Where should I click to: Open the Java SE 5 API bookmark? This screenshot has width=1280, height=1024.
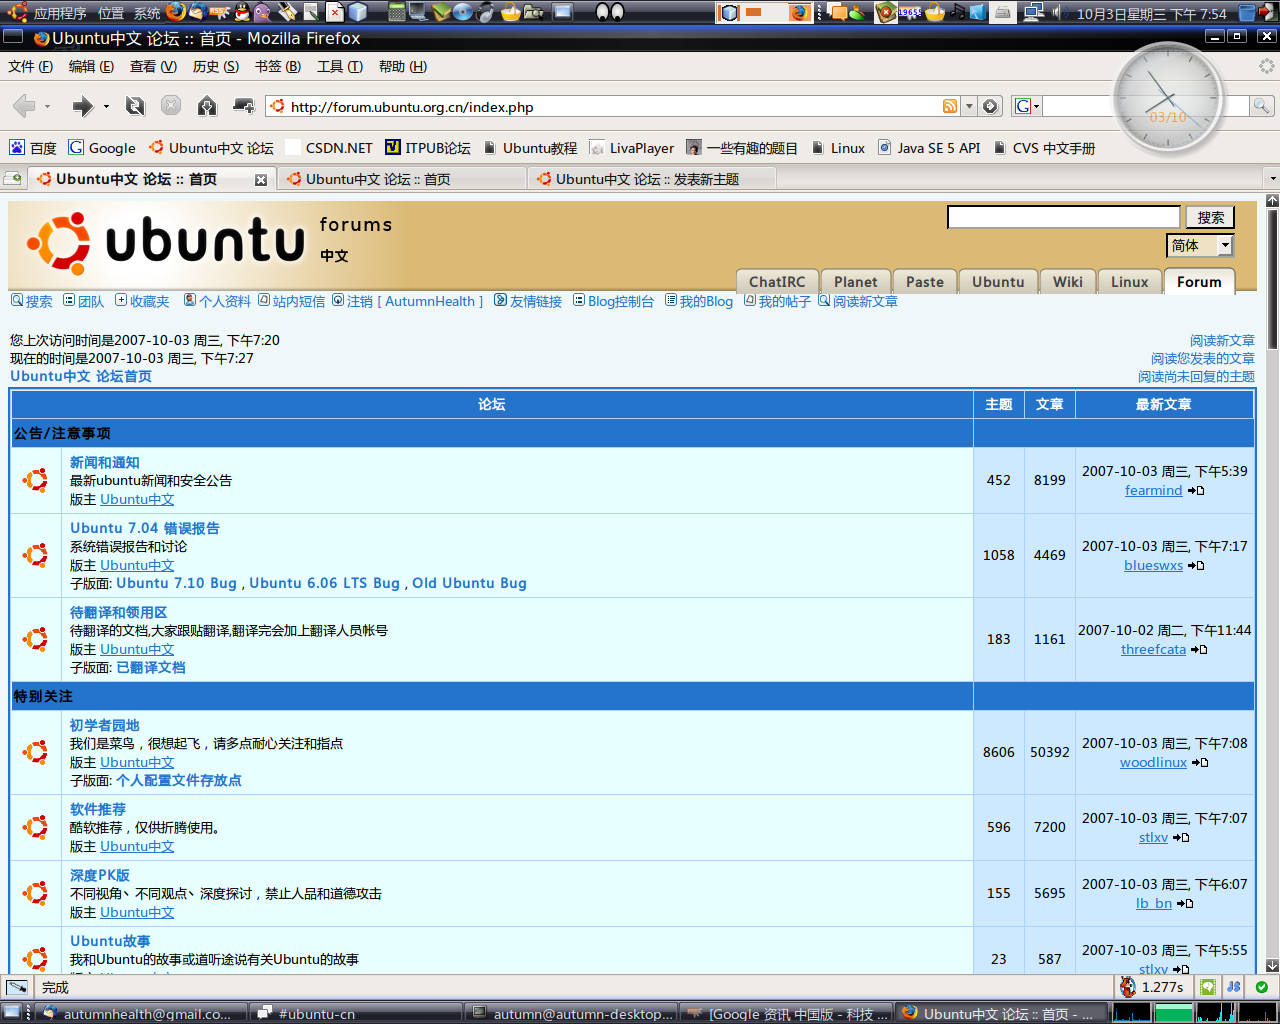point(929,148)
